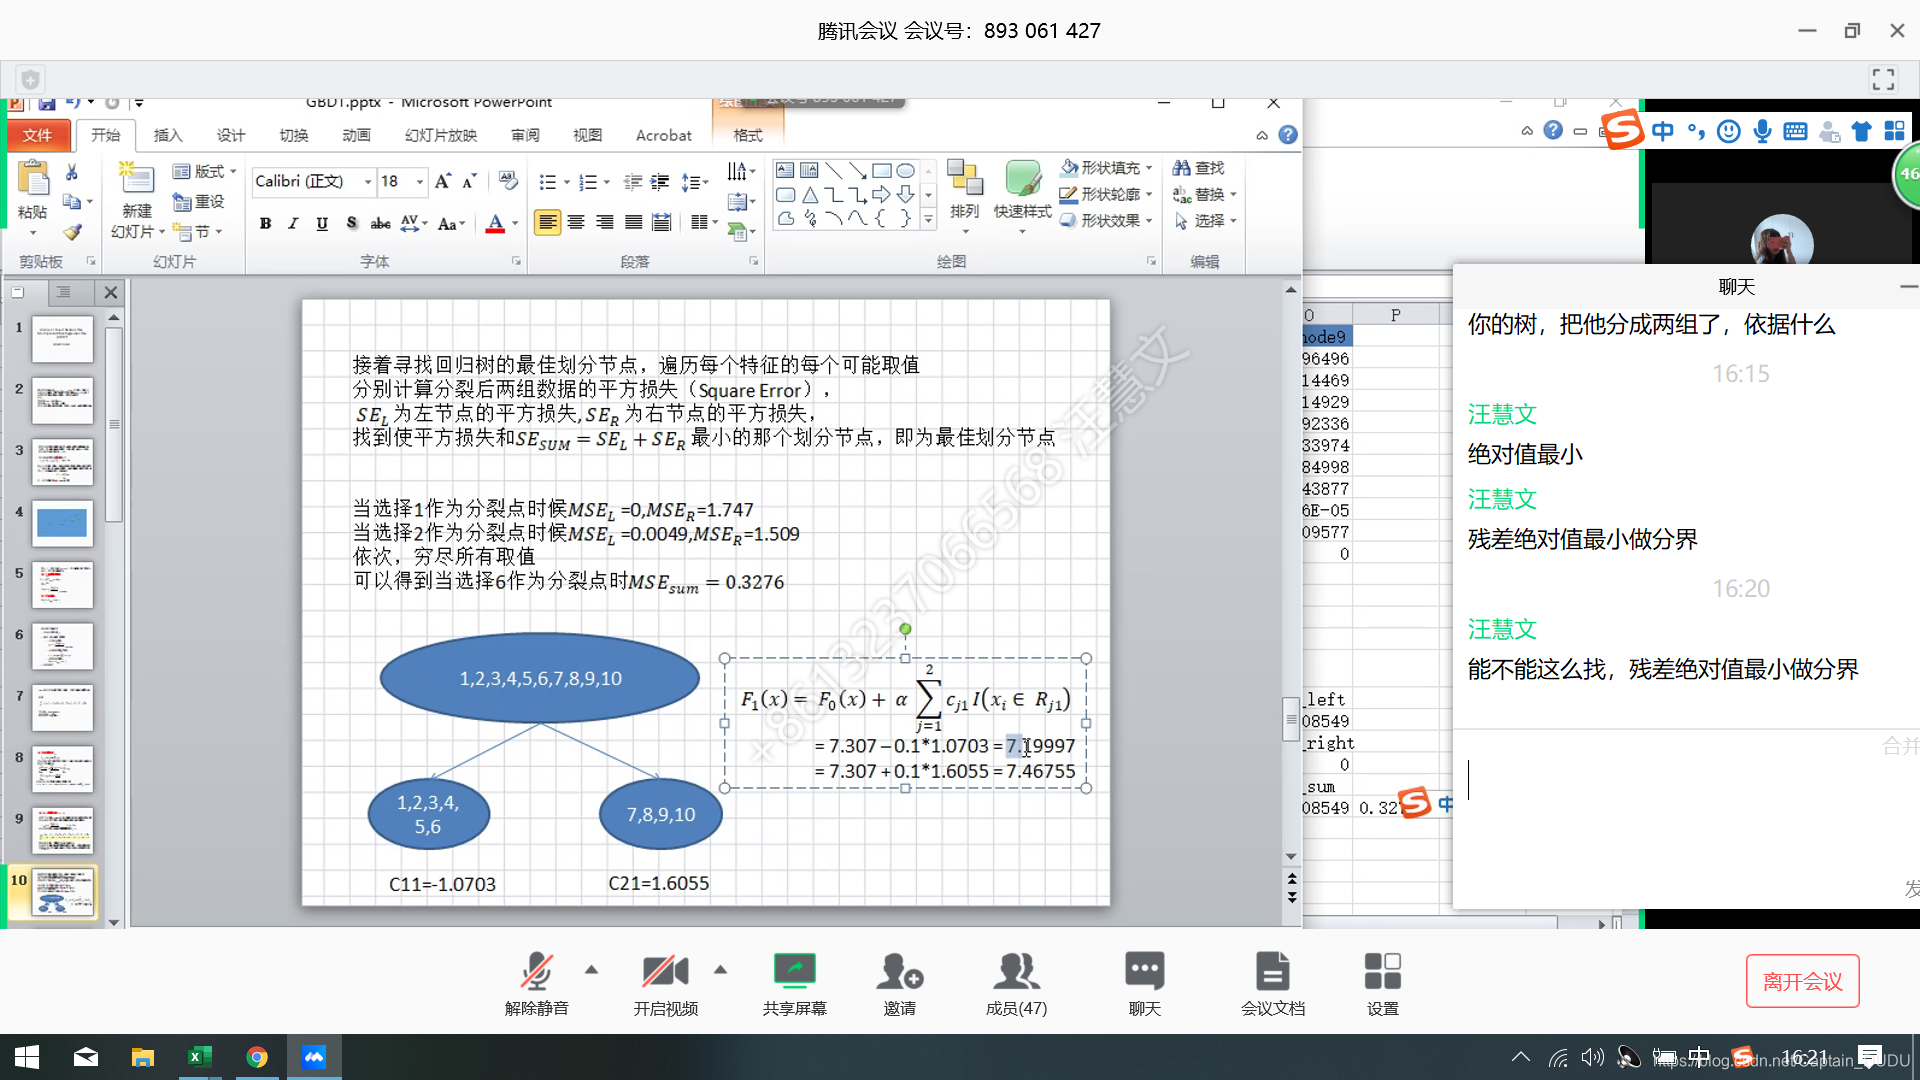Select slide 4 thumbnail
Viewport: 1920px width, 1080px height.
(62, 523)
